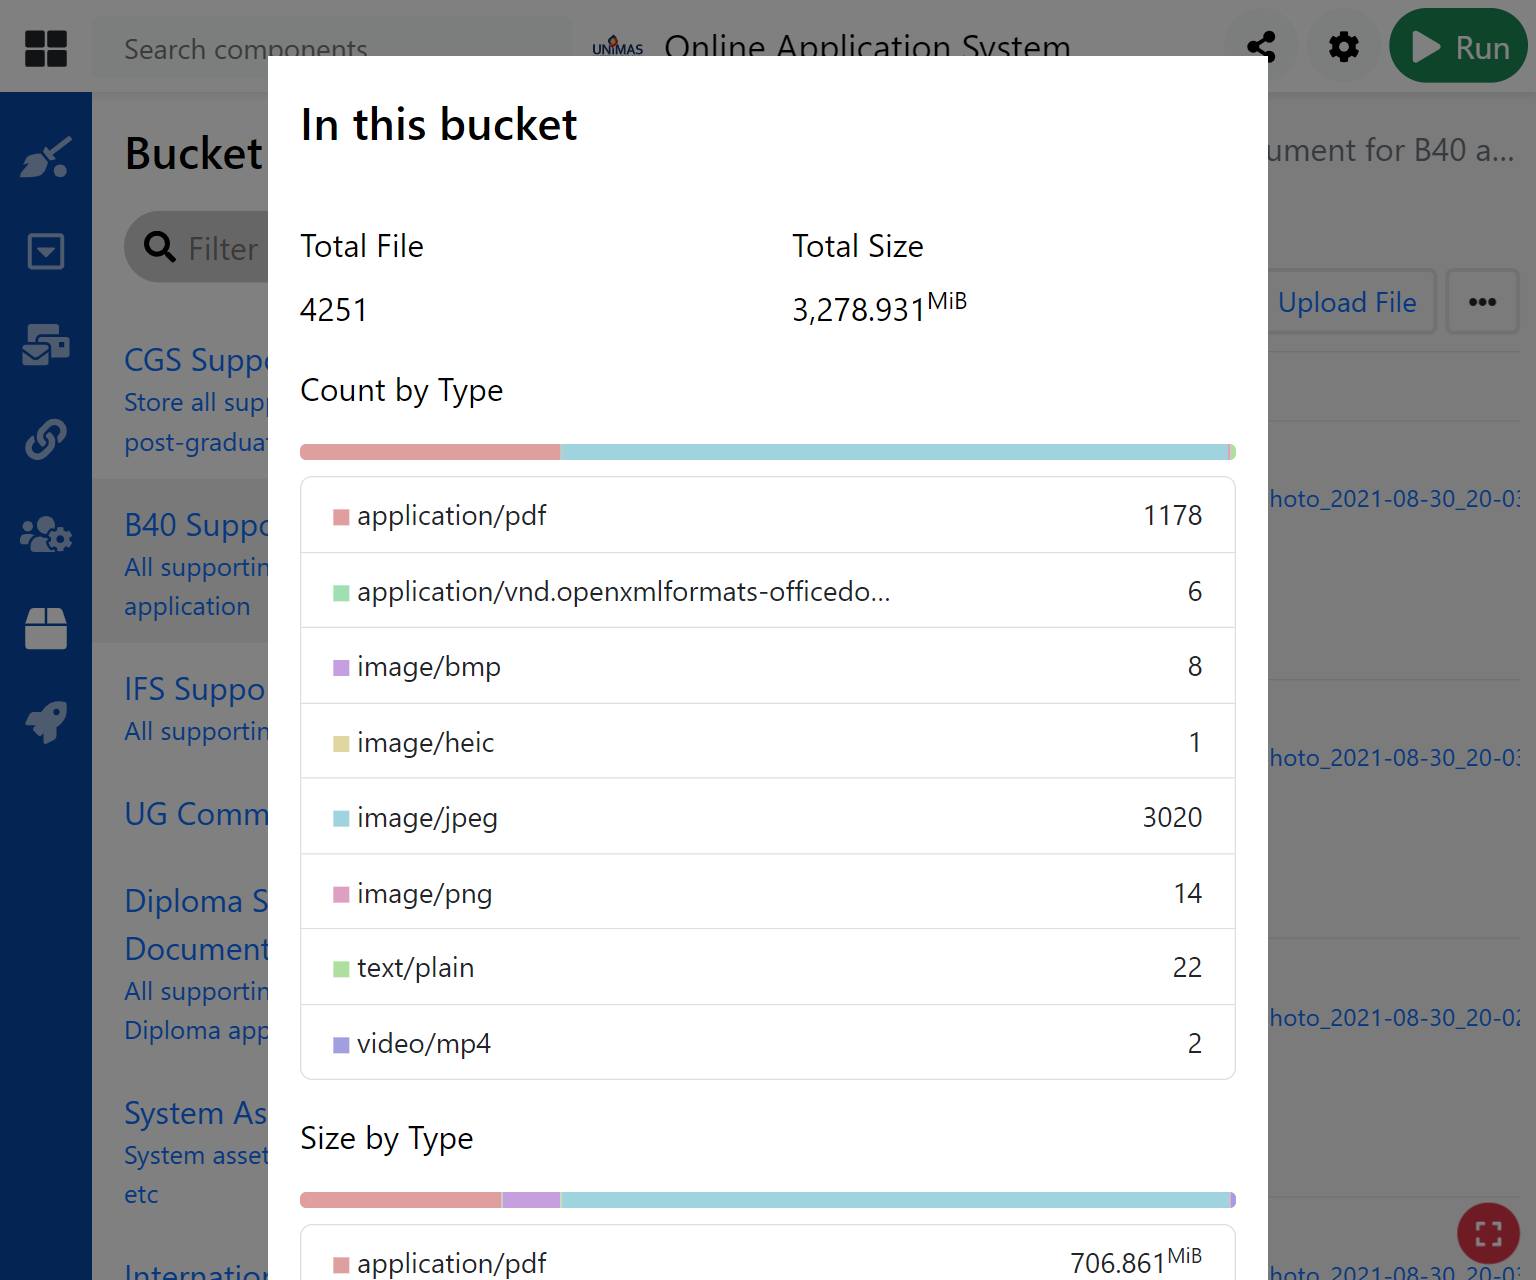Select the package bucket icon in the sidebar
The height and width of the screenshot is (1280, 1536).
(46, 628)
